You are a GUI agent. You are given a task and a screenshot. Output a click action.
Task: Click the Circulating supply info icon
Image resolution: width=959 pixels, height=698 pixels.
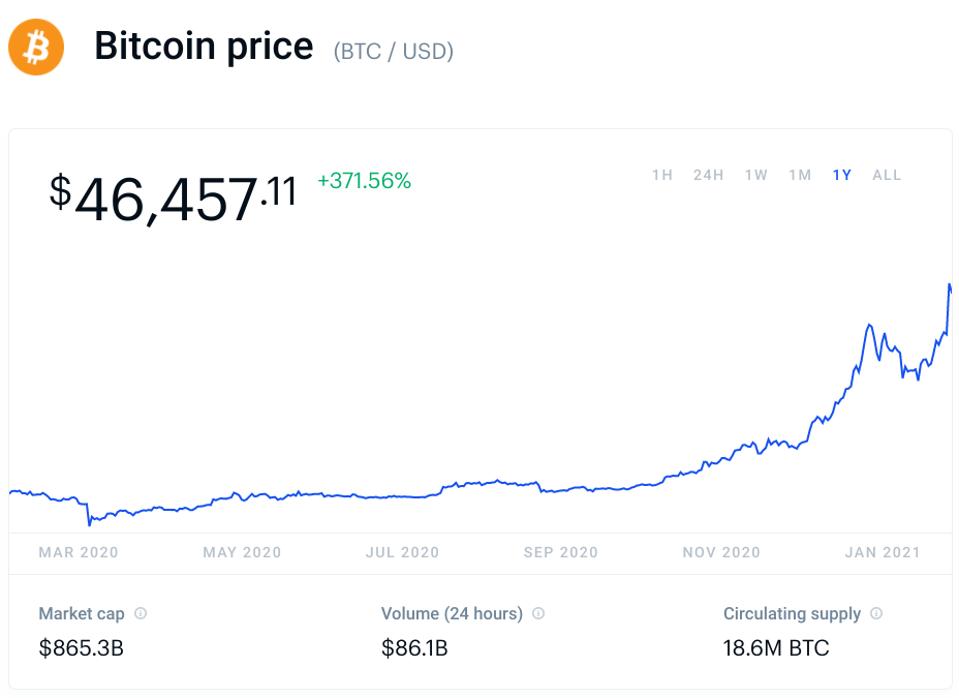coord(876,614)
